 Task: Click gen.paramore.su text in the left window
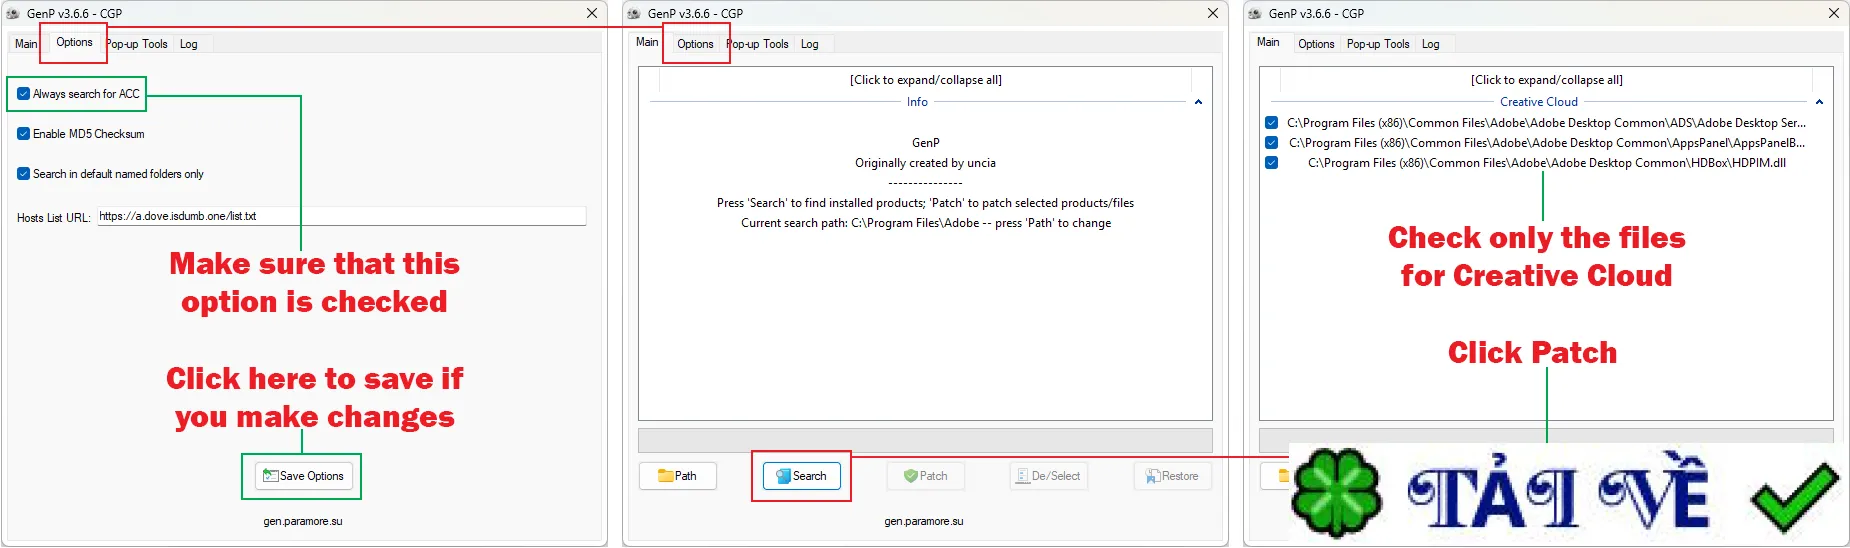coord(303,521)
